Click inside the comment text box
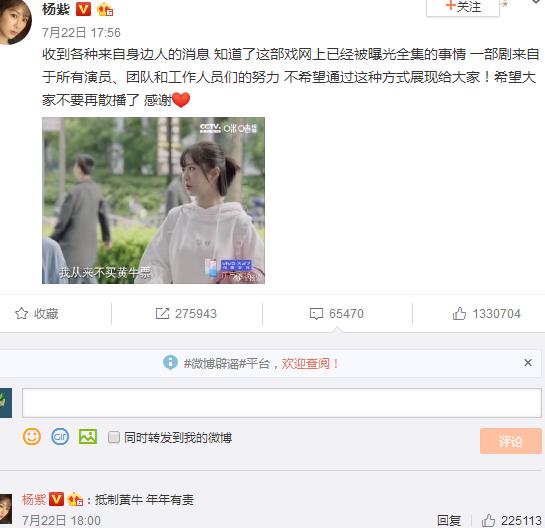 click(282, 403)
